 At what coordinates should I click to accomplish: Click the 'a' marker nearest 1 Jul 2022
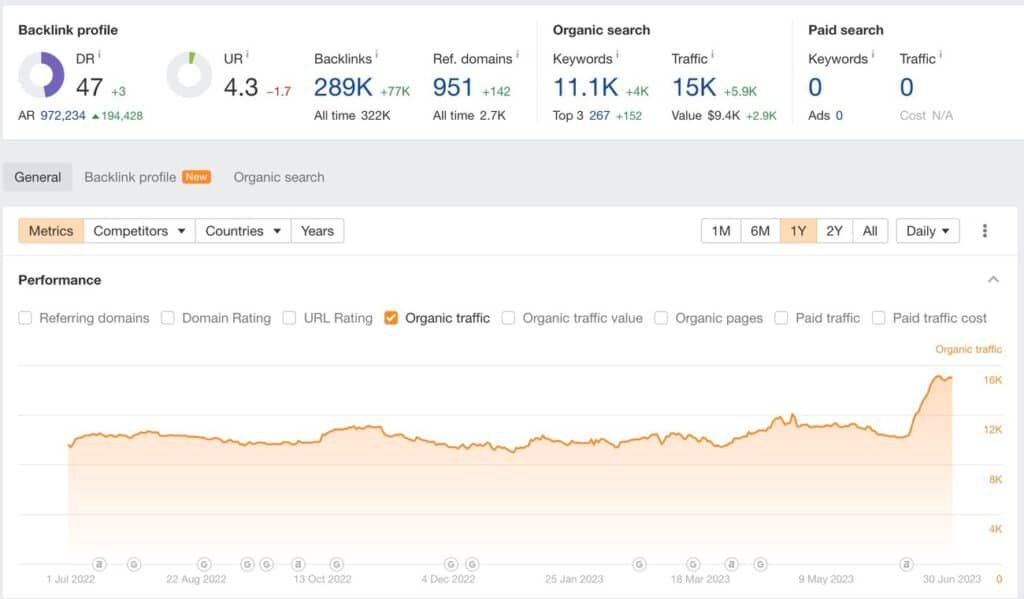click(99, 564)
